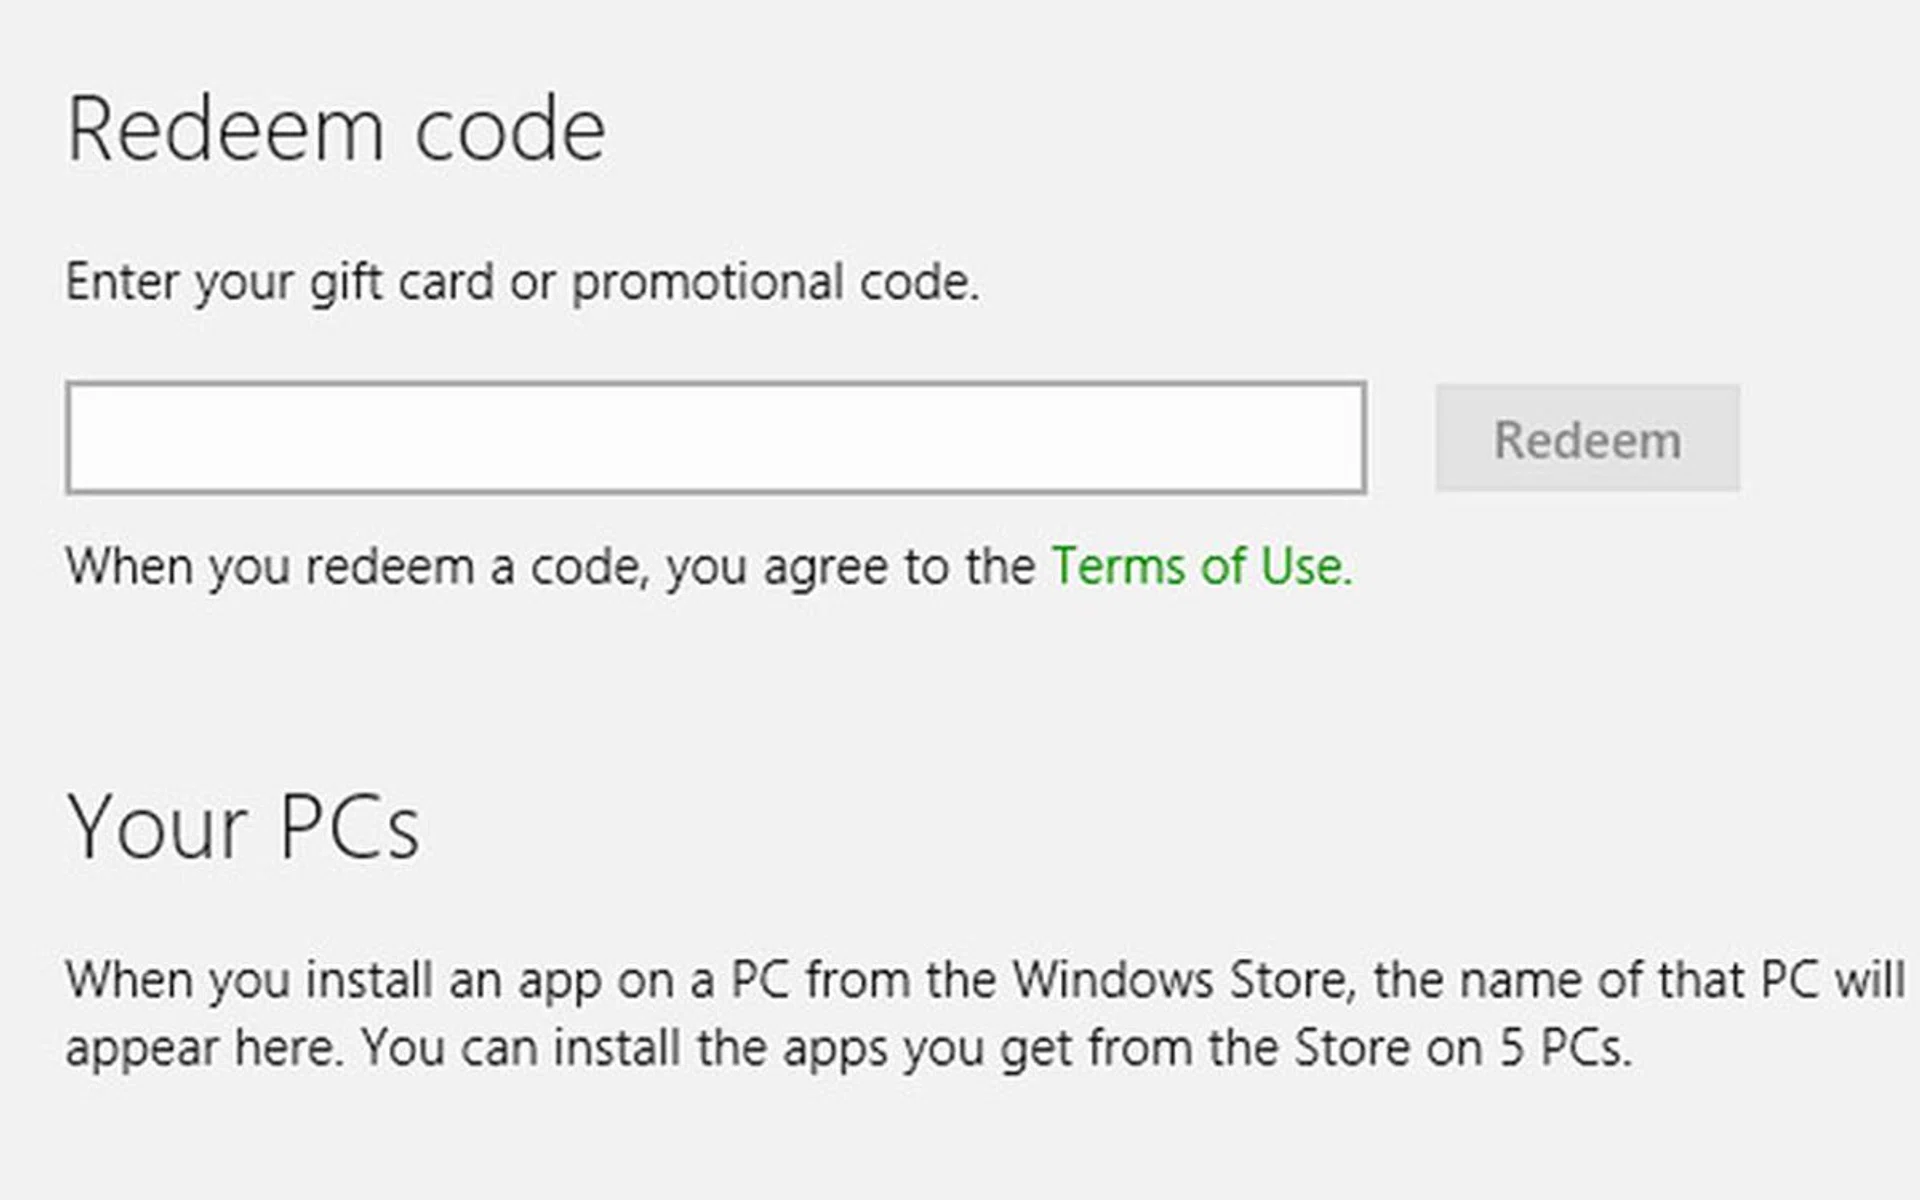Click the gift card code input field
Image resolution: width=1920 pixels, height=1200 pixels.
coord(716,438)
